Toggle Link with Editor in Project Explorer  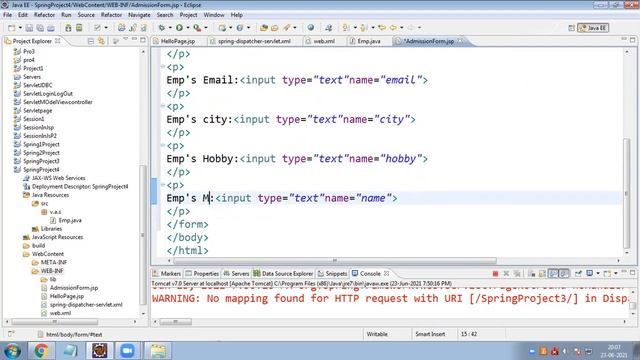coord(101,41)
